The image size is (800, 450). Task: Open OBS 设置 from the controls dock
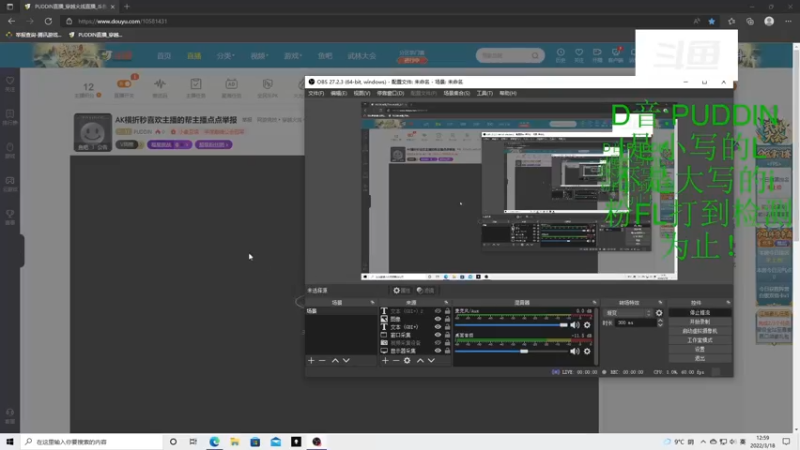699,349
